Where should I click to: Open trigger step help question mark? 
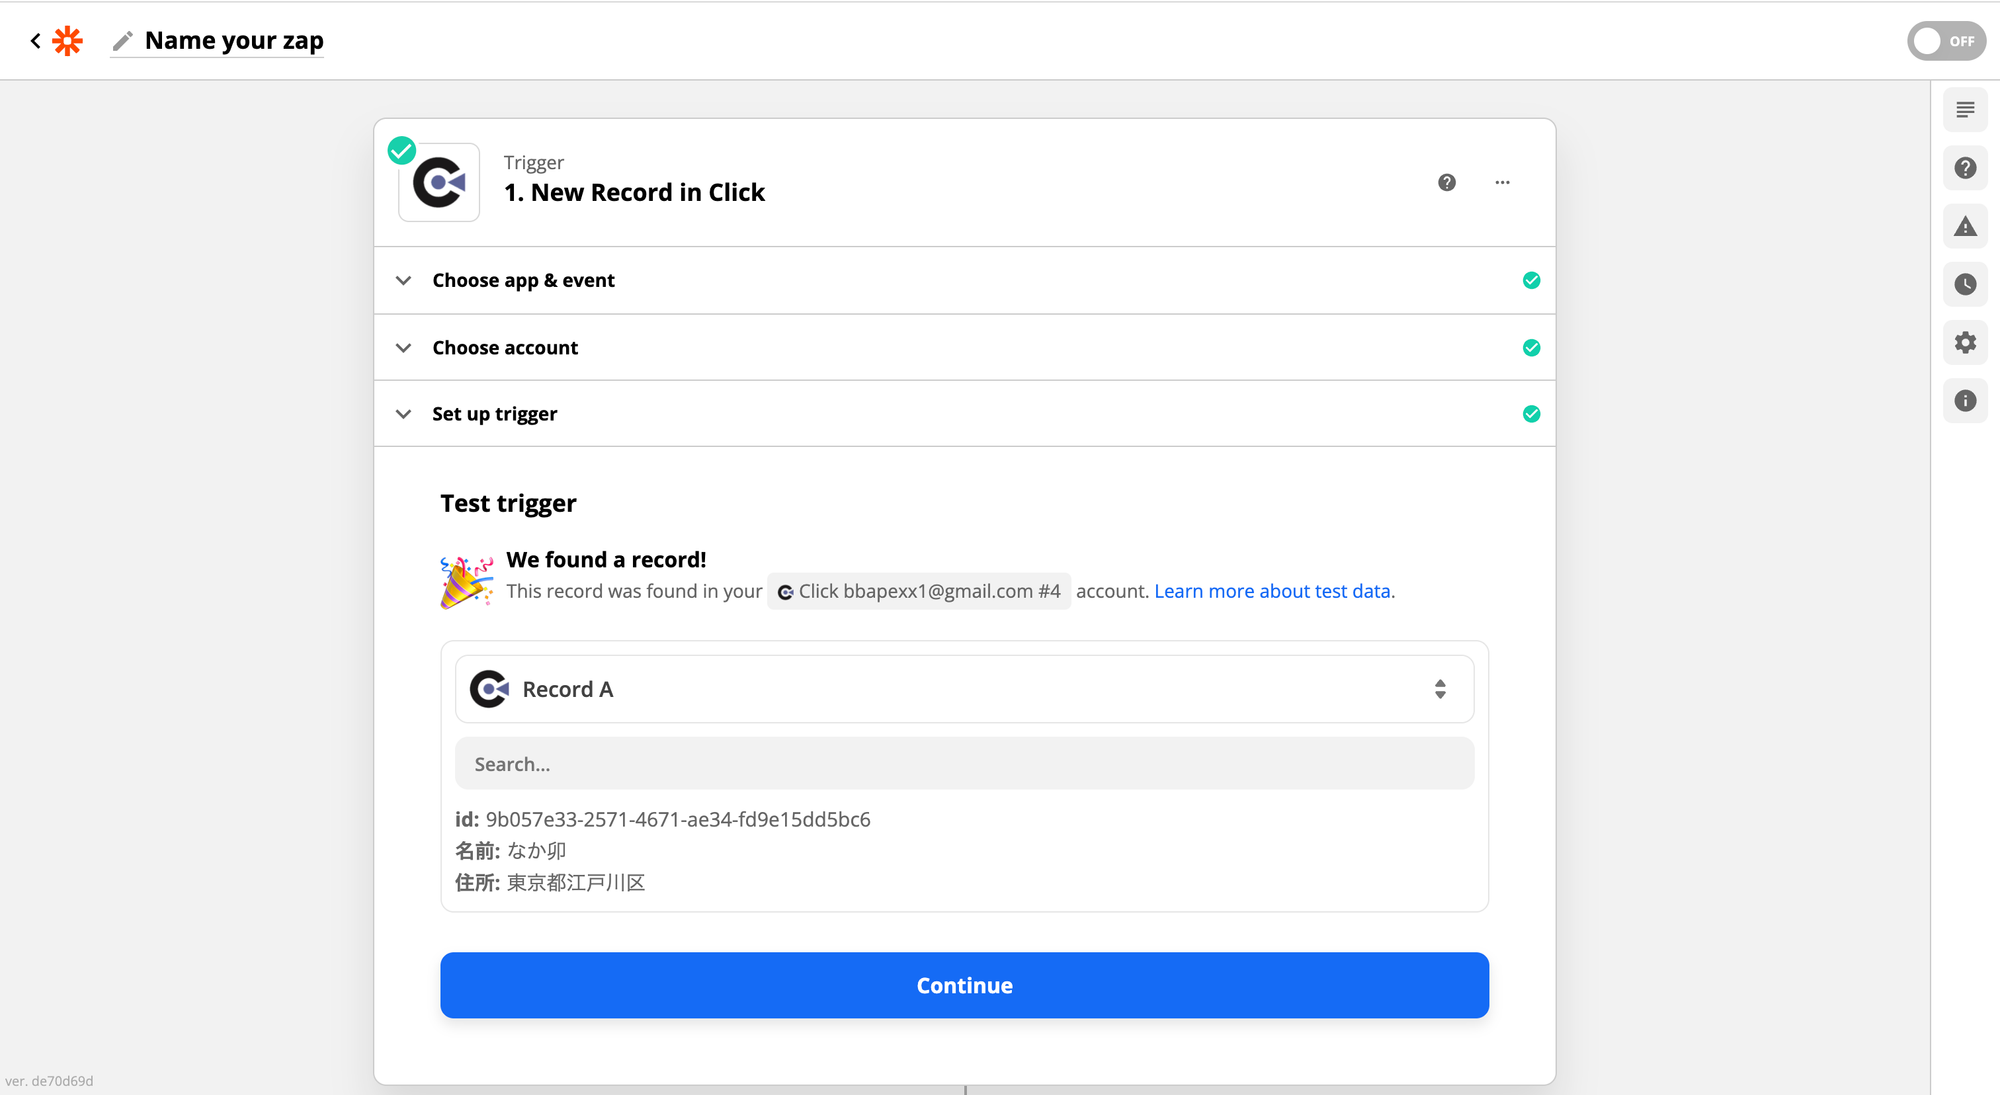pos(1447,182)
